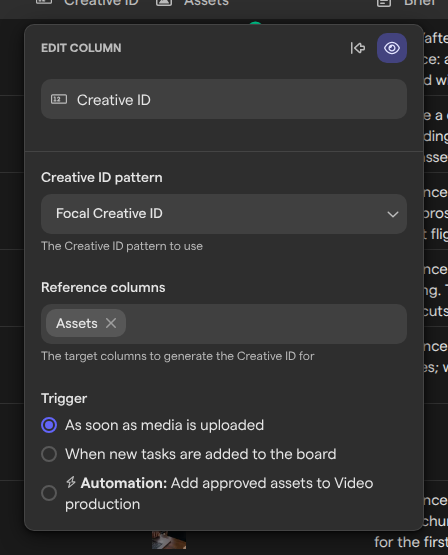The image size is (448, 555).
Task: Click the 'Trigger' section label
Action: [64, 399]
